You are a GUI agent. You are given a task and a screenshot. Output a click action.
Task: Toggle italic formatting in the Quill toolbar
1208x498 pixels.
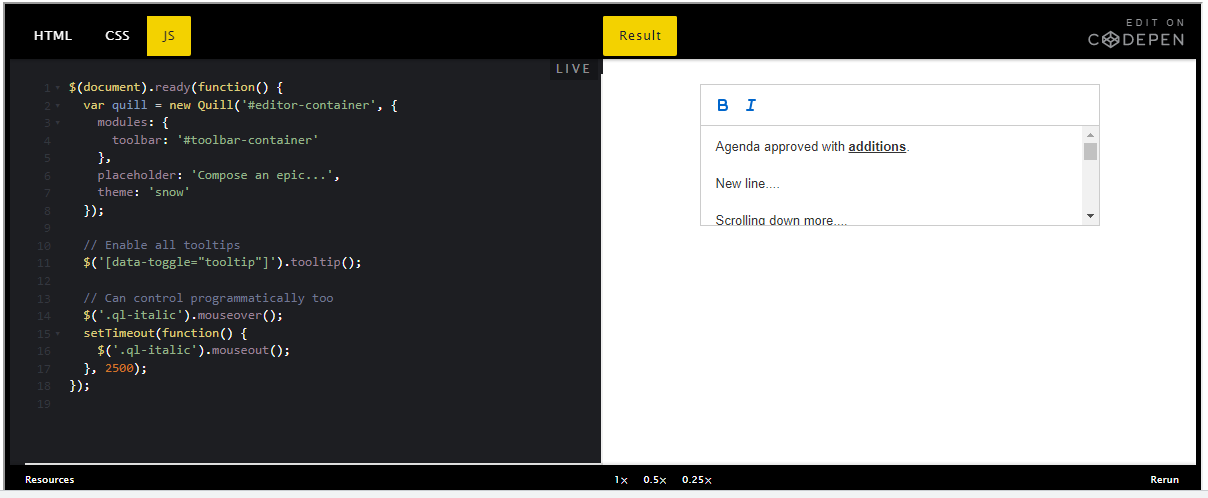751,105
